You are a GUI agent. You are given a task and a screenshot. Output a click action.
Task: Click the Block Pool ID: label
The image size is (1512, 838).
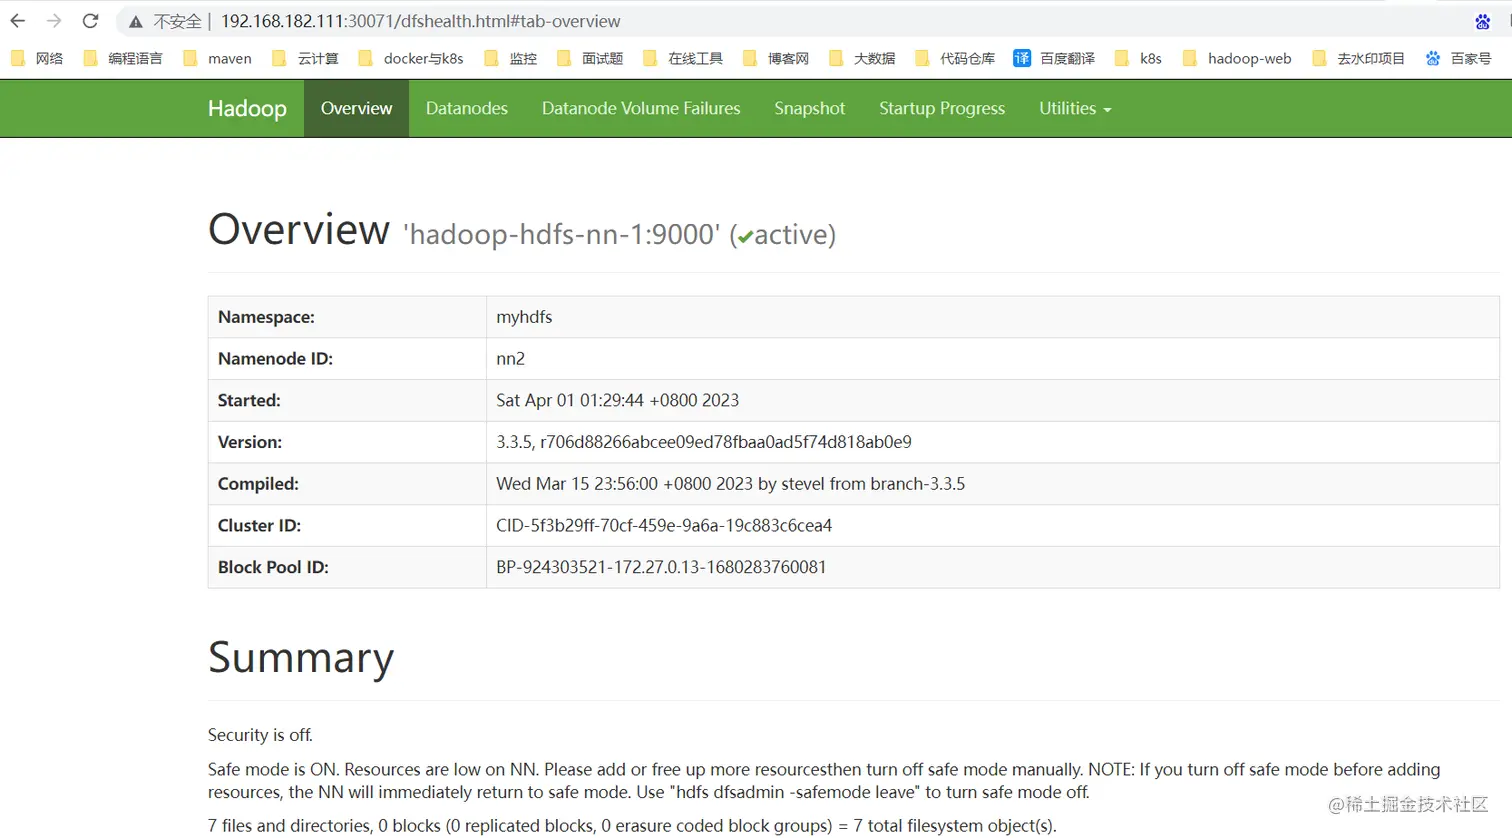273,567
